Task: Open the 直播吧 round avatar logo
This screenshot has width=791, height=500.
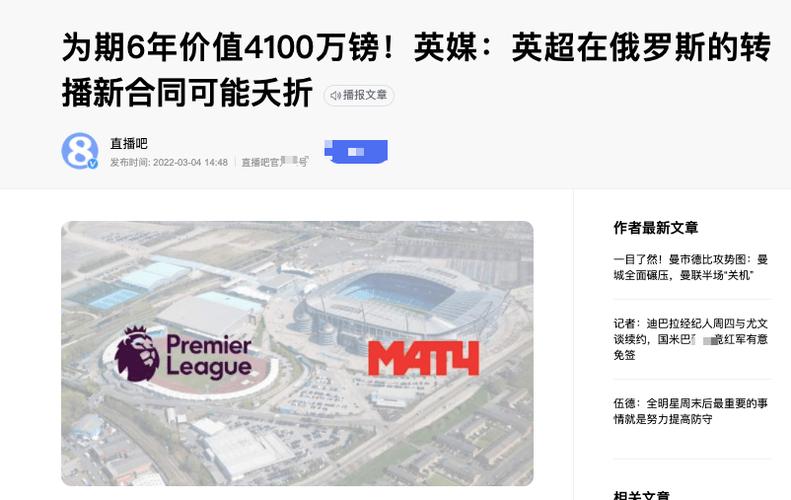Action: click(x=80, y=151)
